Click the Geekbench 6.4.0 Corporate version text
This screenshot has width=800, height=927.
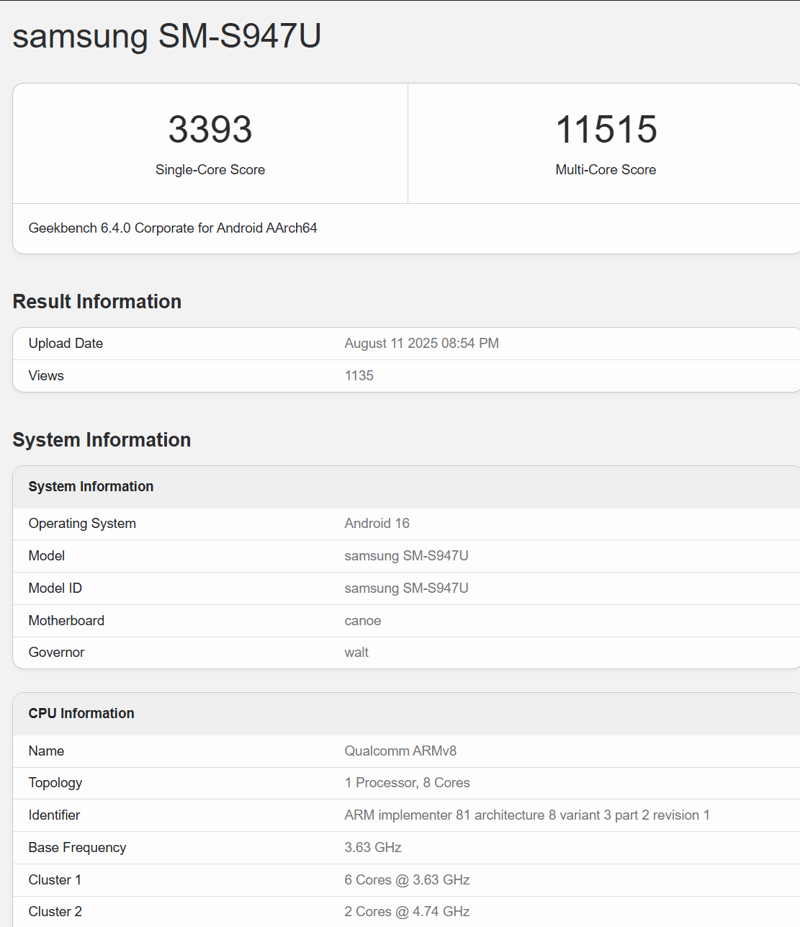pyautogui.click(x=173, y=228)
